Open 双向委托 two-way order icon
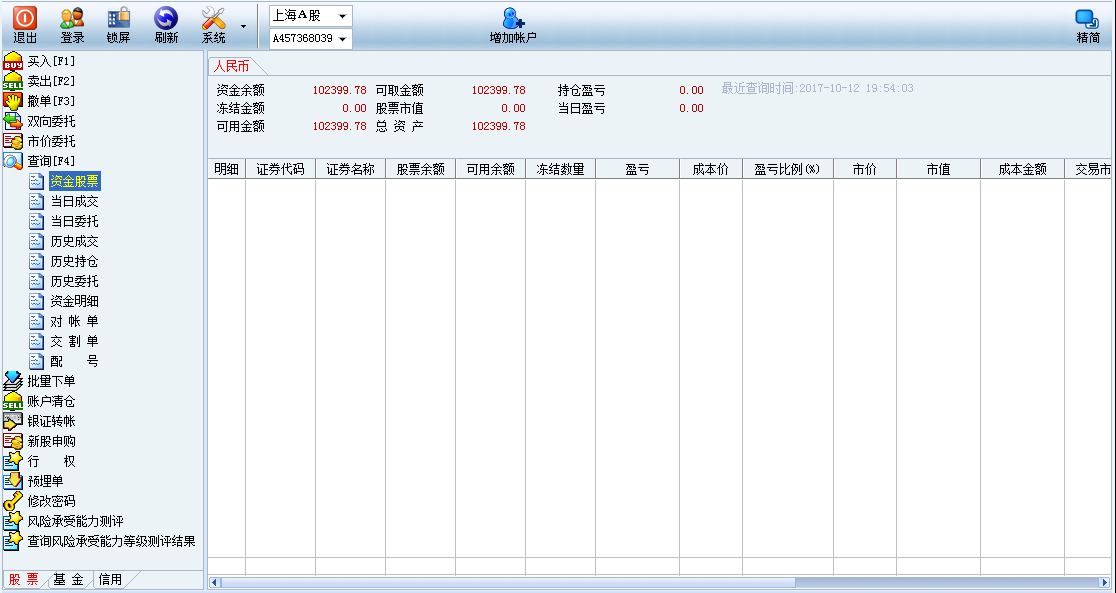Viewport: 1116px width, 593px height. 13,122
